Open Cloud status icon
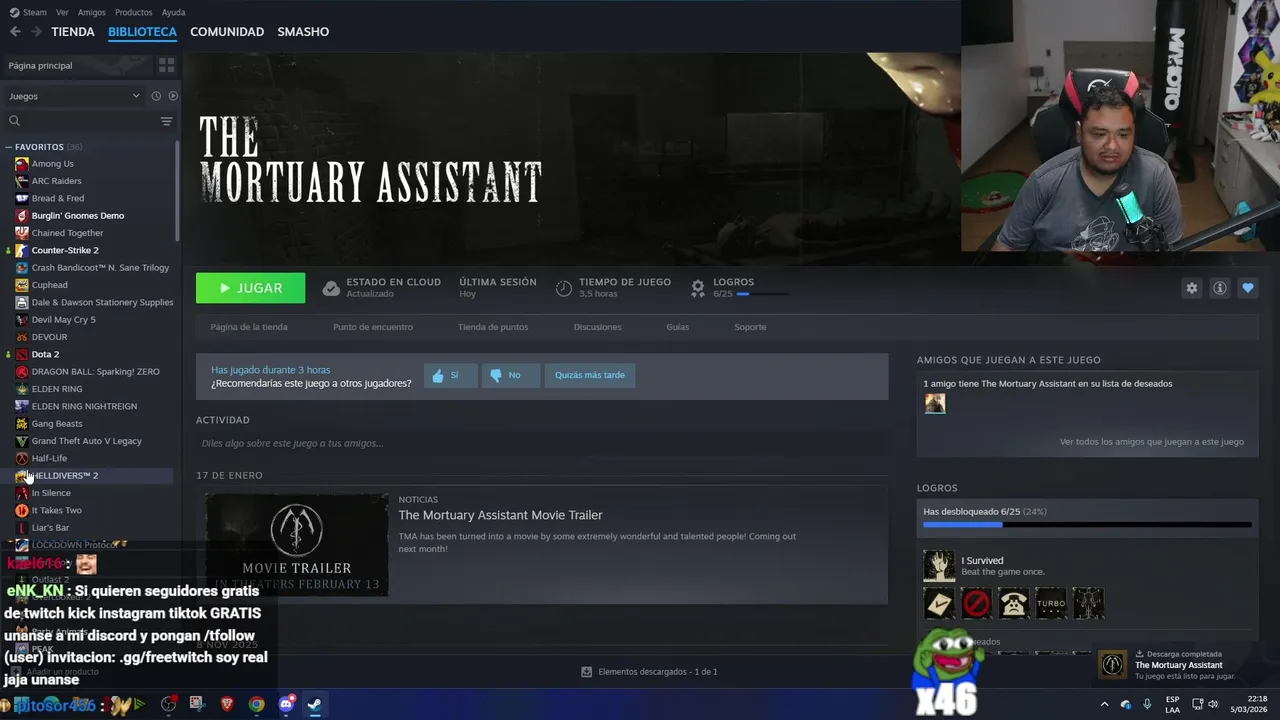 pyautogui.click(x=331, y=288)
